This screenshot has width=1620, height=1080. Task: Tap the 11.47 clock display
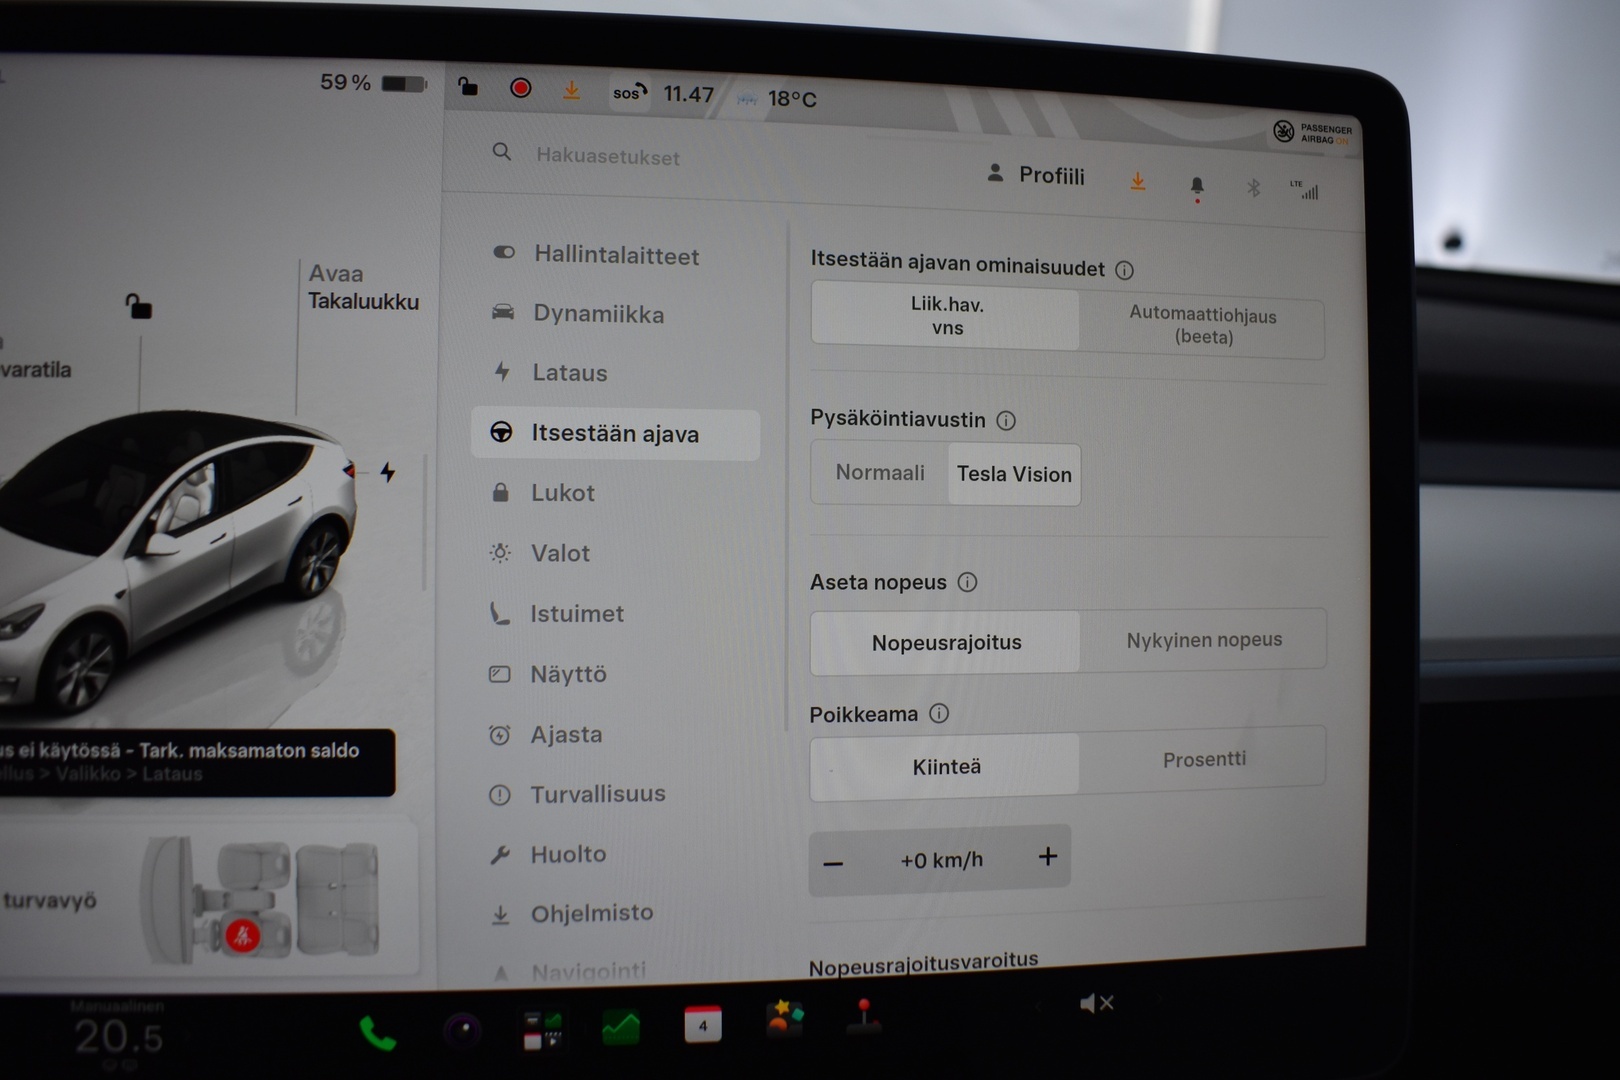[x=688, y=94]
